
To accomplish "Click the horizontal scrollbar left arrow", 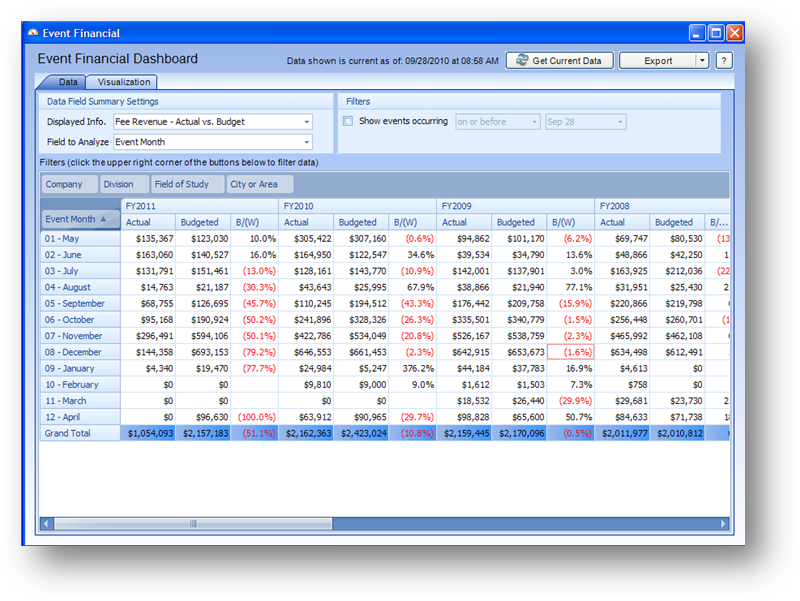I will [x=47, y=523].
